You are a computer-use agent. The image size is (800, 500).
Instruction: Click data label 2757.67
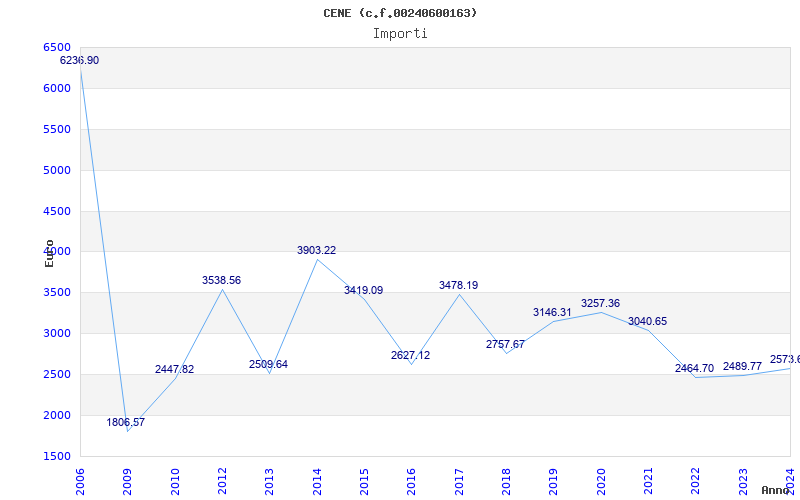click(505, 344)
